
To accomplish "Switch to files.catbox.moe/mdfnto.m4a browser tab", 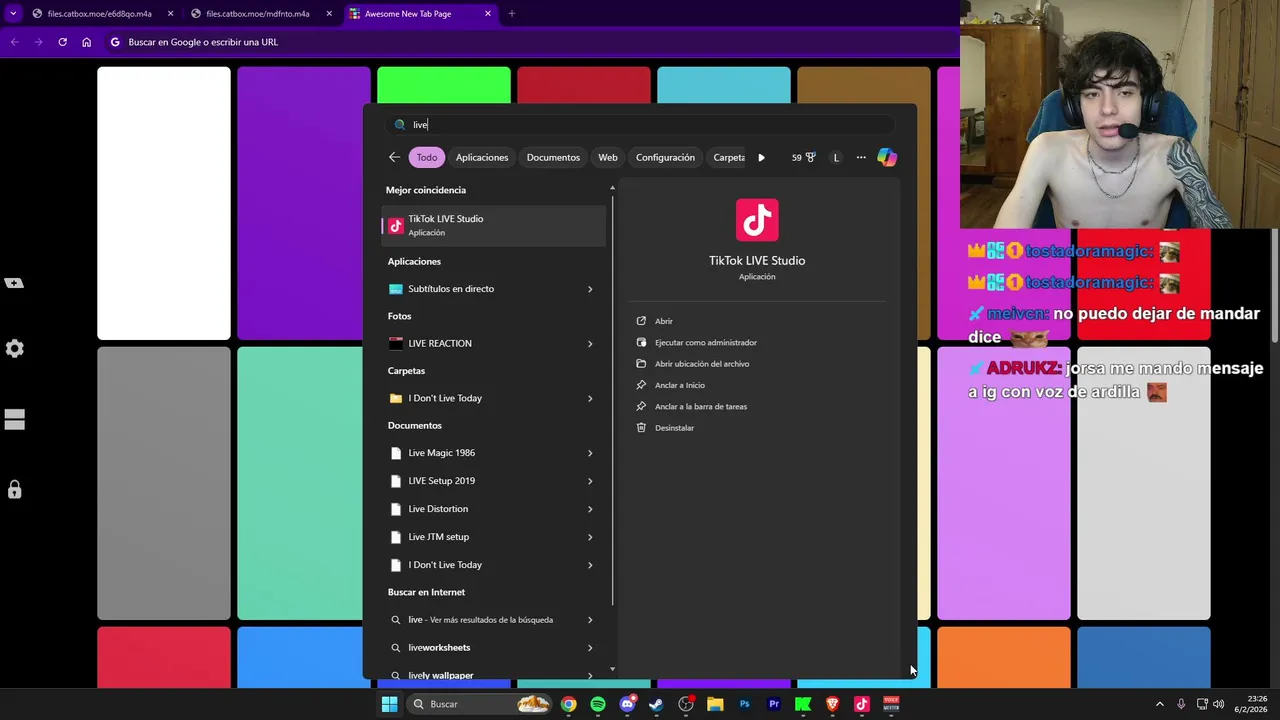I will pos(260,14).
